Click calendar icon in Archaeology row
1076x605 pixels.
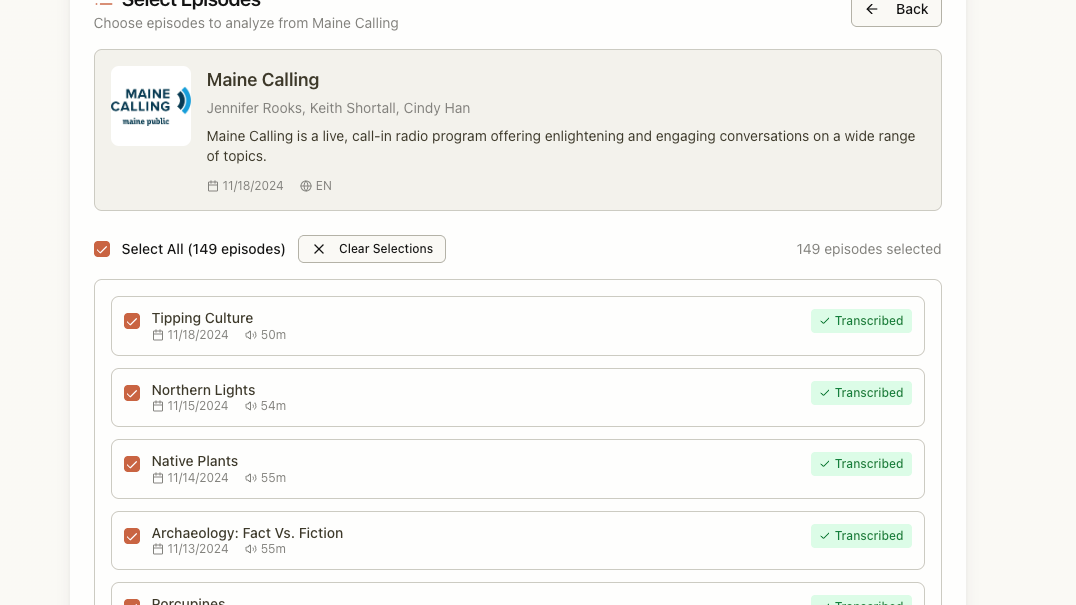(x=158, y=549)
